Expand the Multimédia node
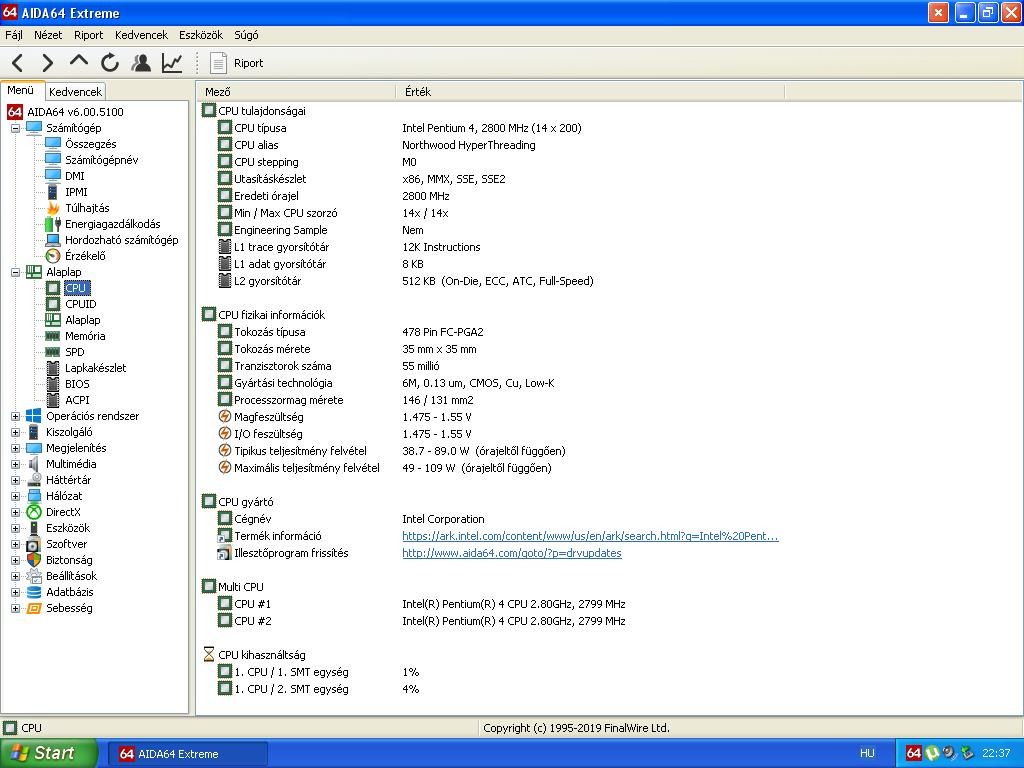The width and height of the screenshot is (1024, 768). 15,464
